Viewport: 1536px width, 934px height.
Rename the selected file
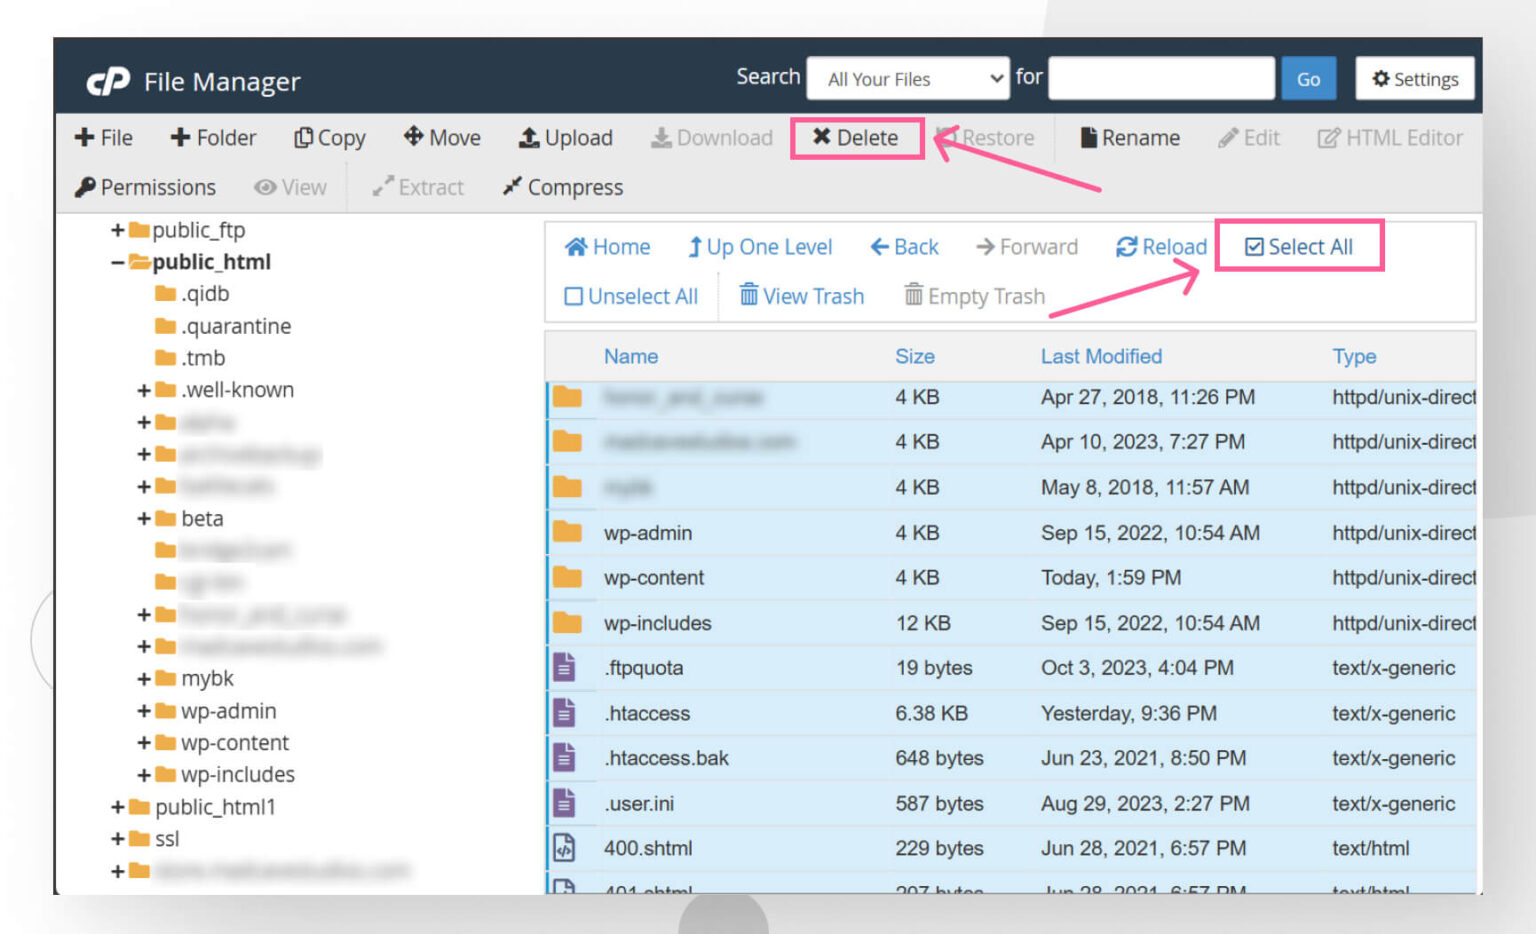(1129, 138)
